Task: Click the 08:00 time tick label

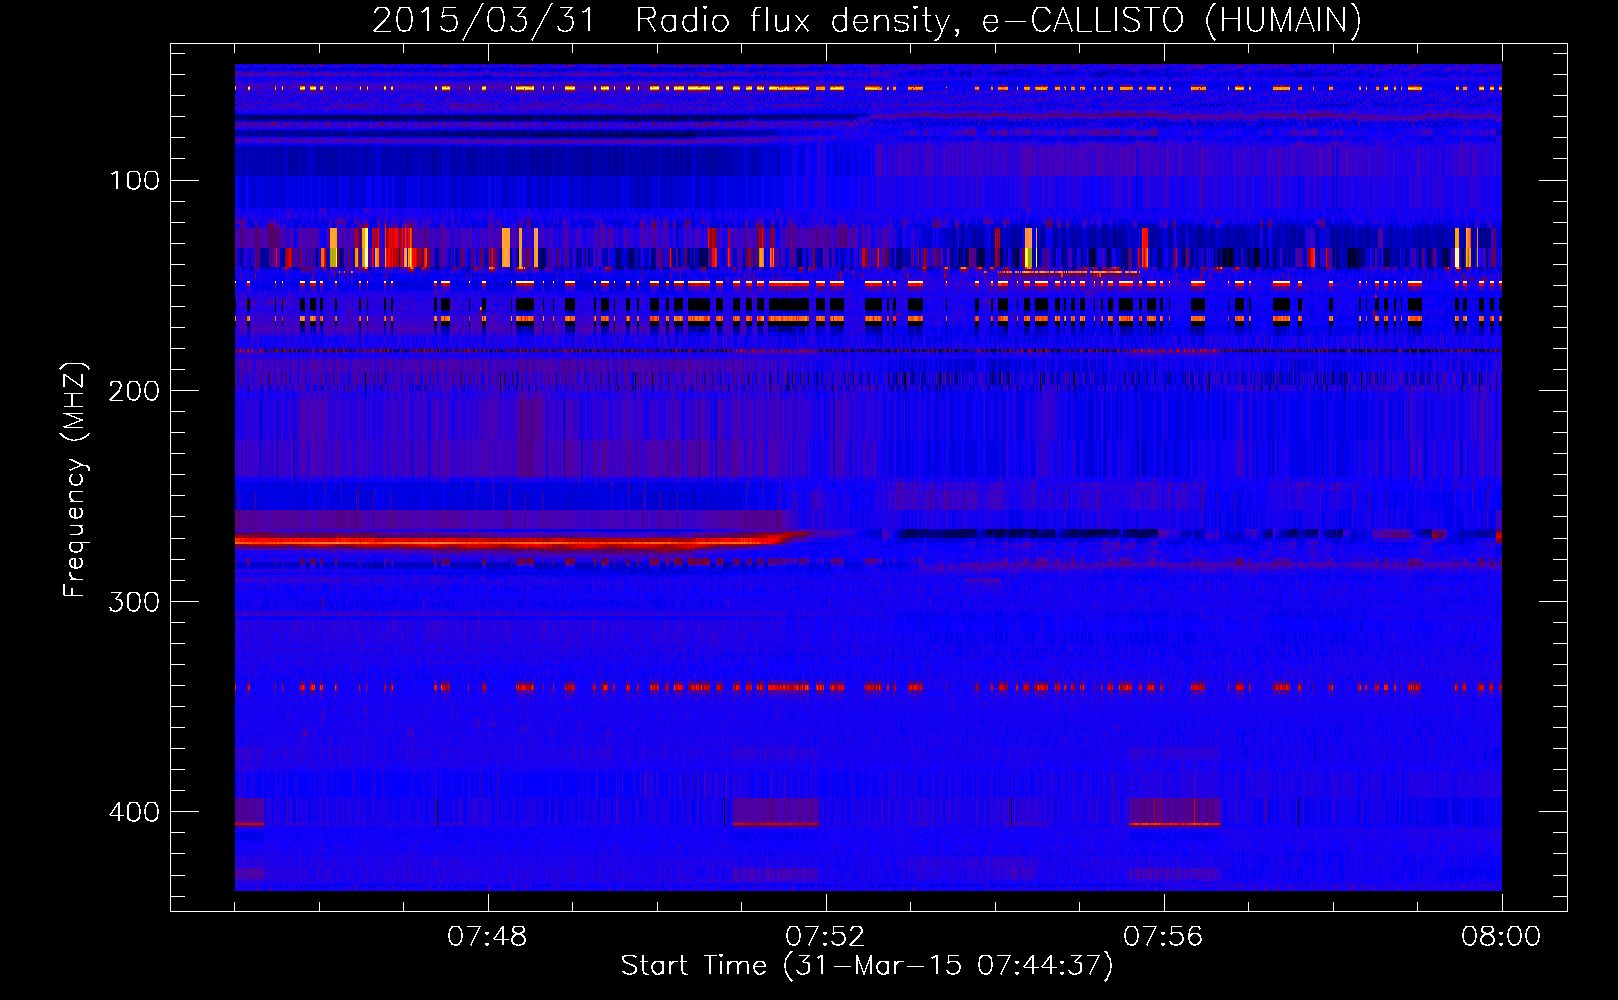Action: click(x=1501, y=937)
